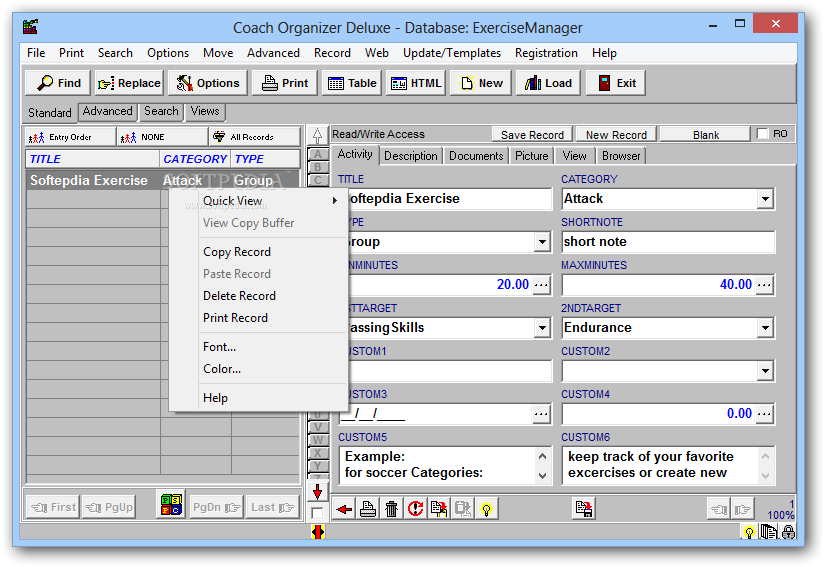This screenshot has height=567, width=825.
Task: Click the red circular exclamation refresh icon
Action: pyautogui.click(x=415, y=509)
